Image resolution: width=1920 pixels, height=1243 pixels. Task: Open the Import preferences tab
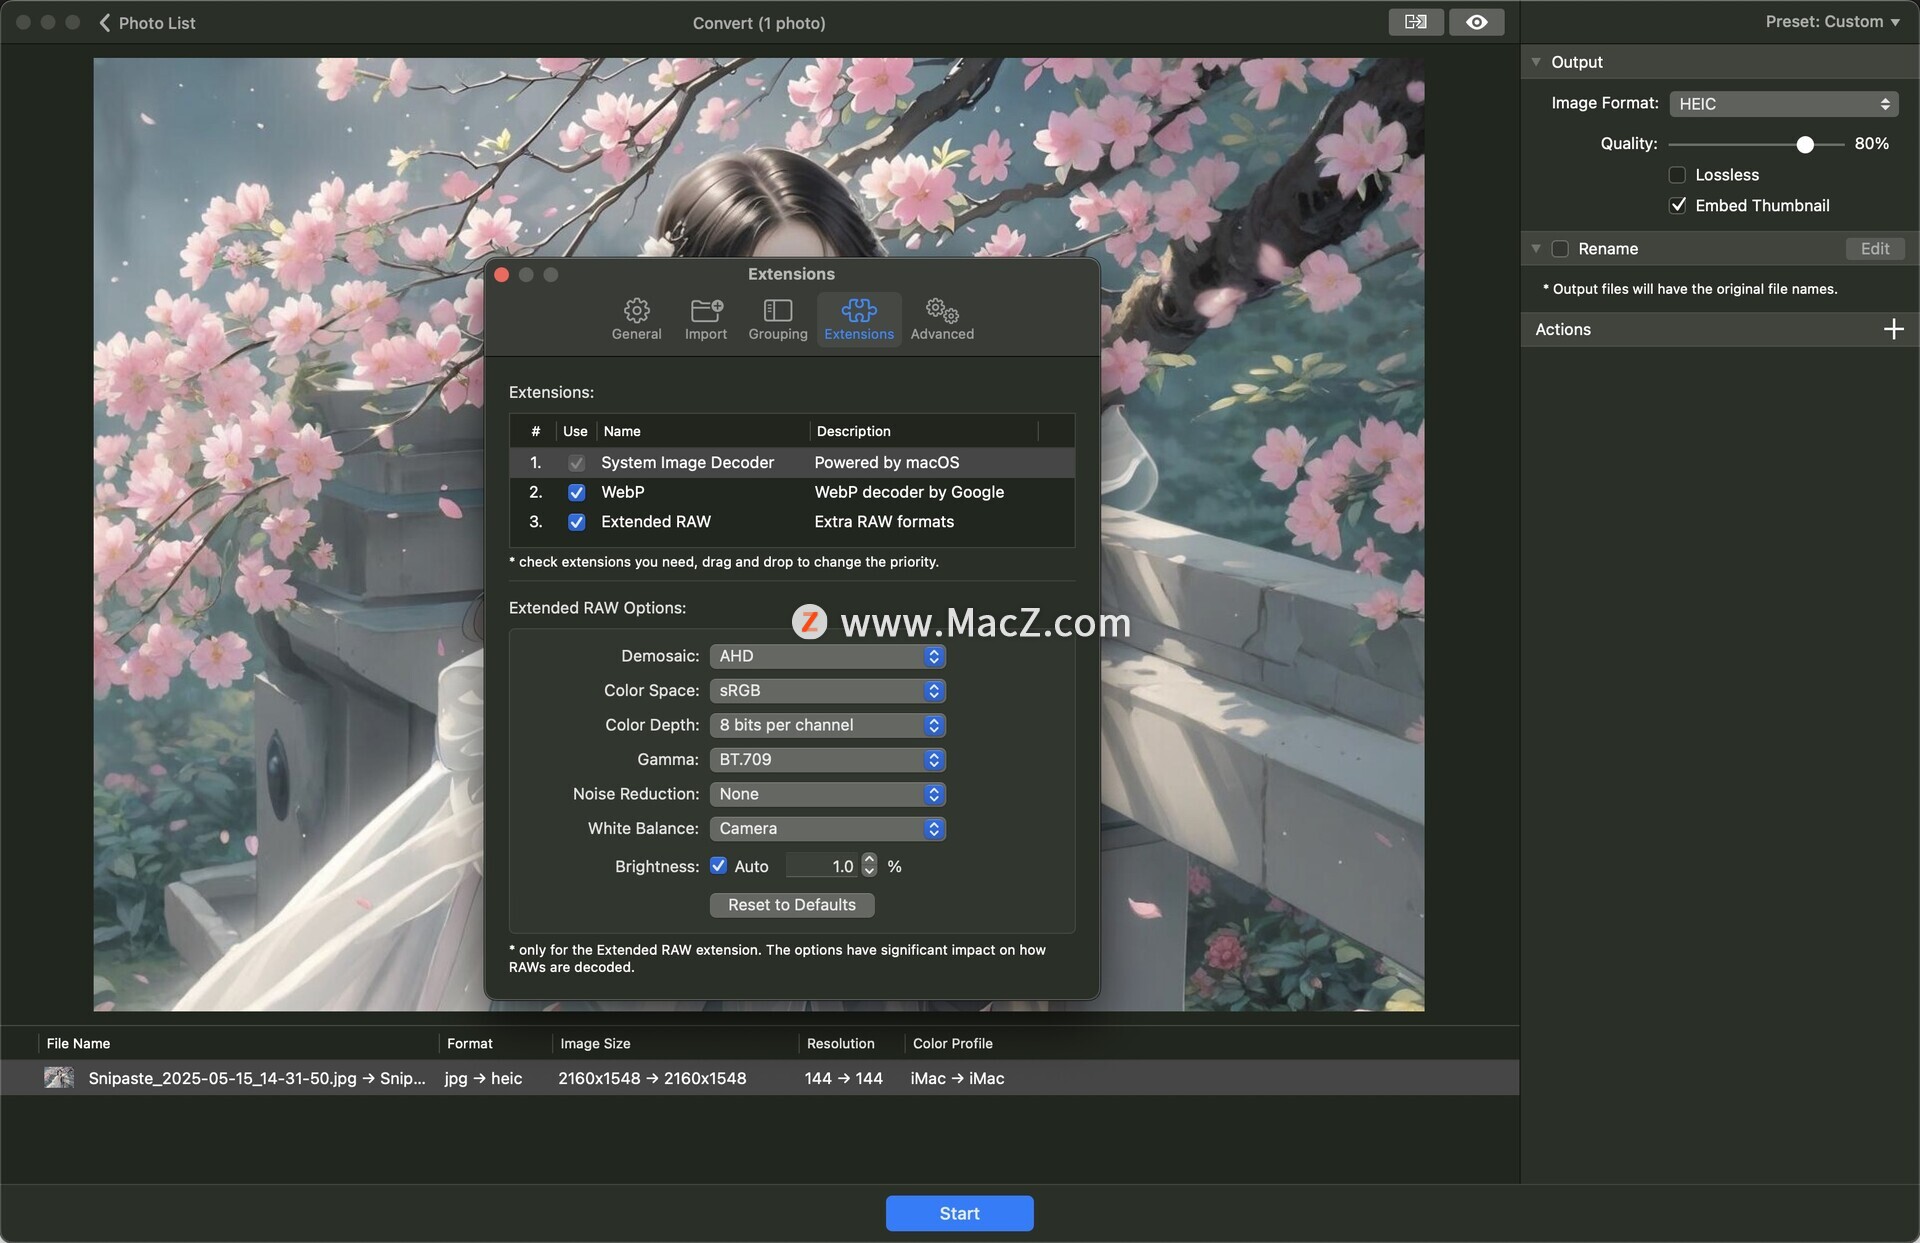pos(706,319)
